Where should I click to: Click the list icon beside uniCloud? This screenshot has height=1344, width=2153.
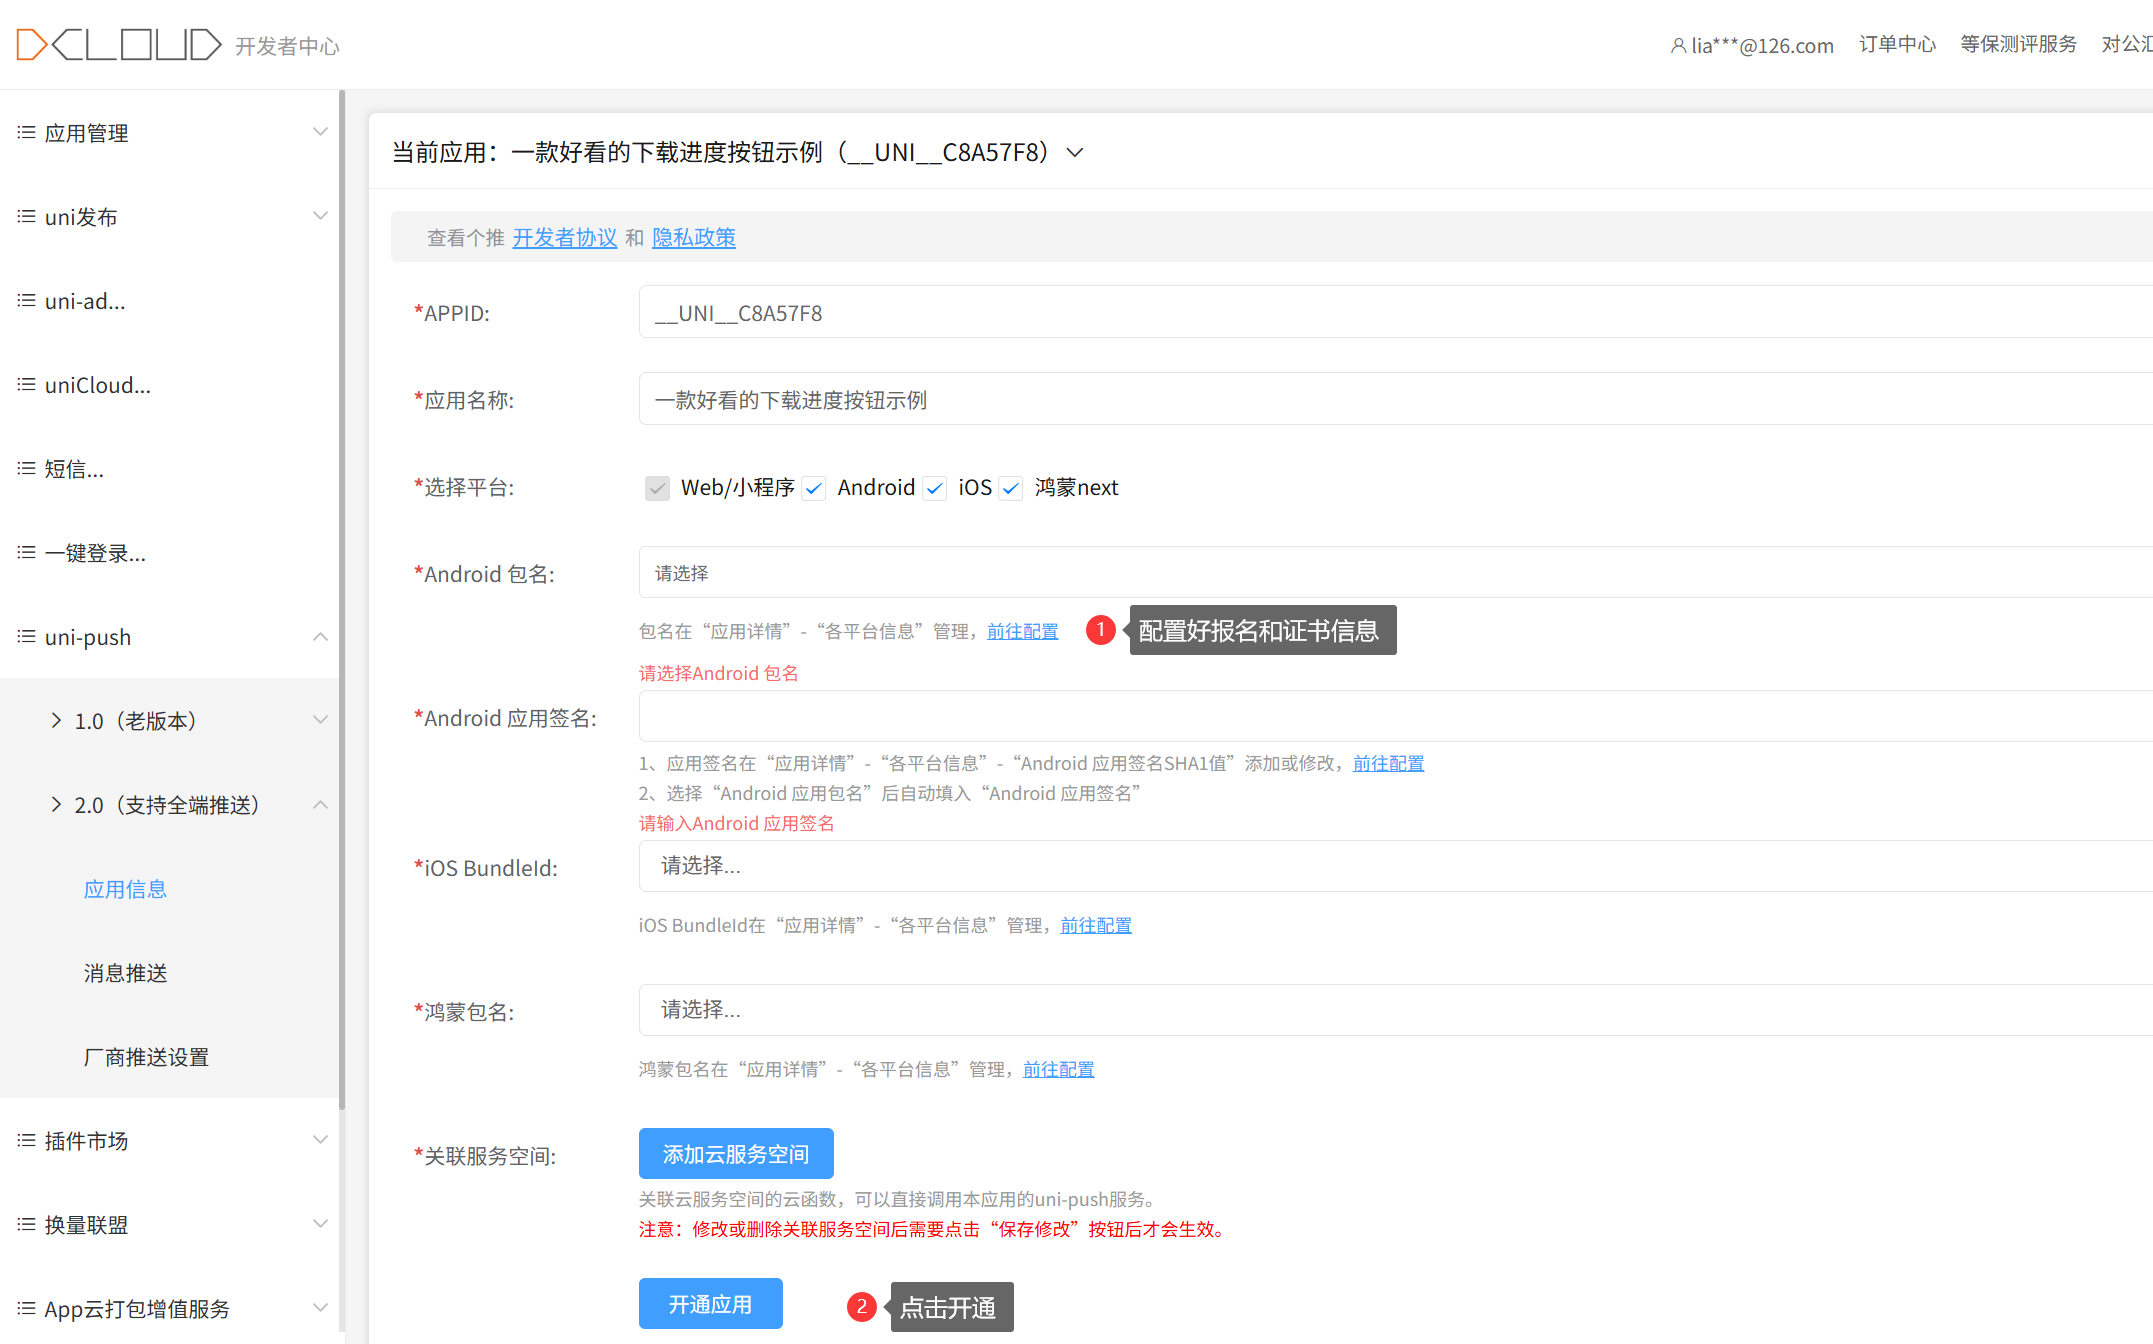pos(26,385)
